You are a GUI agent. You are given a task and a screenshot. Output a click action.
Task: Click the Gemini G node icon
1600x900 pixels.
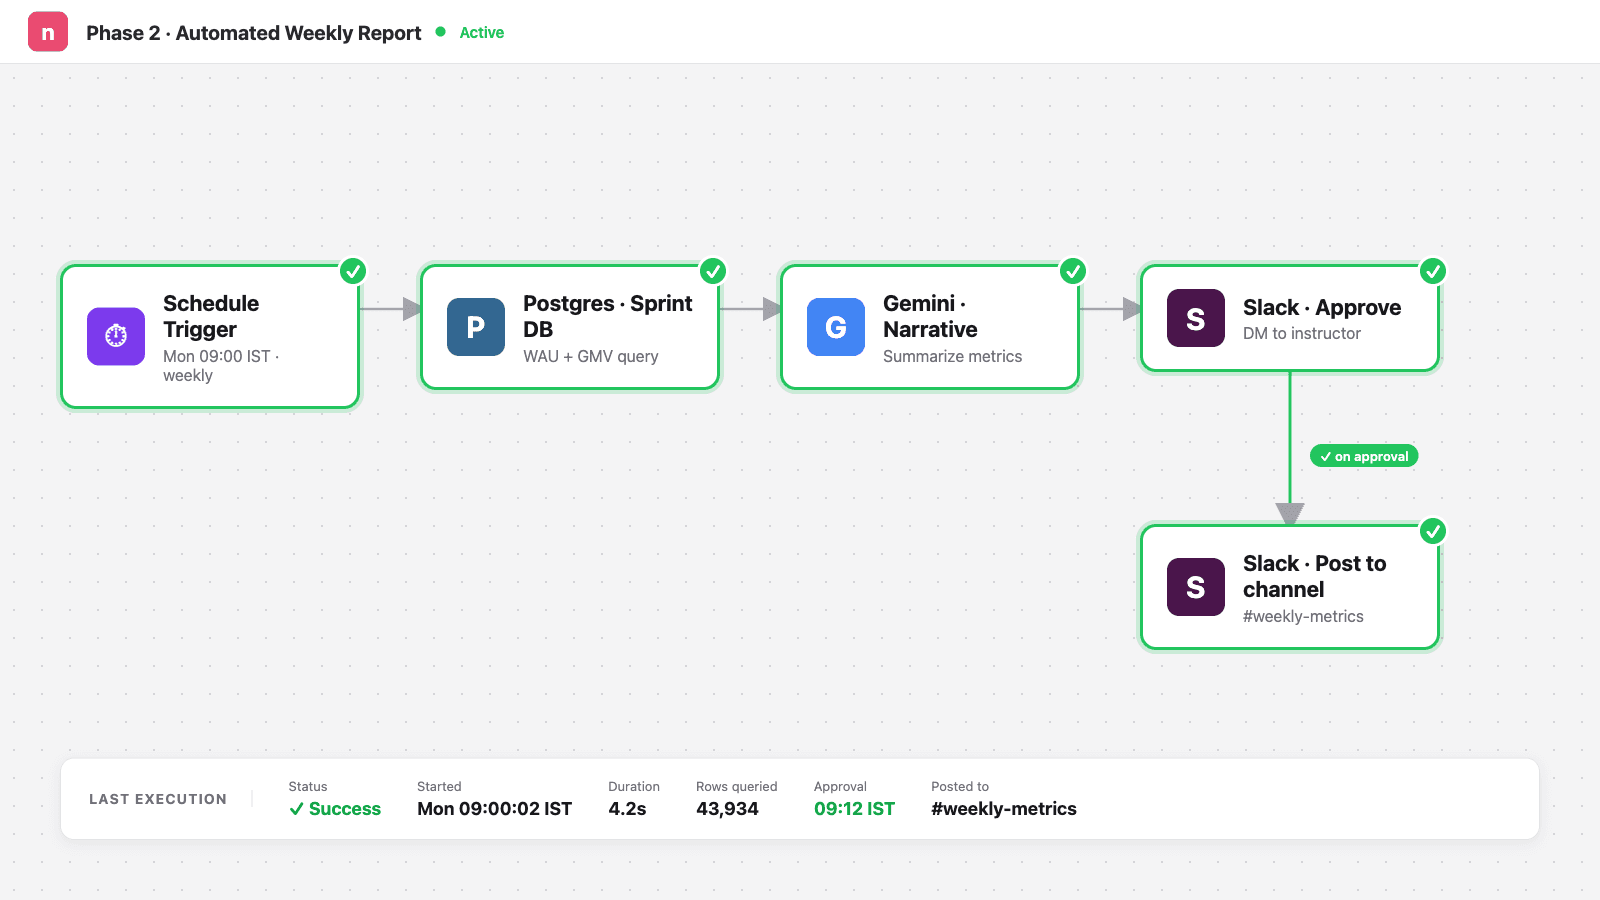pos(836,327)
